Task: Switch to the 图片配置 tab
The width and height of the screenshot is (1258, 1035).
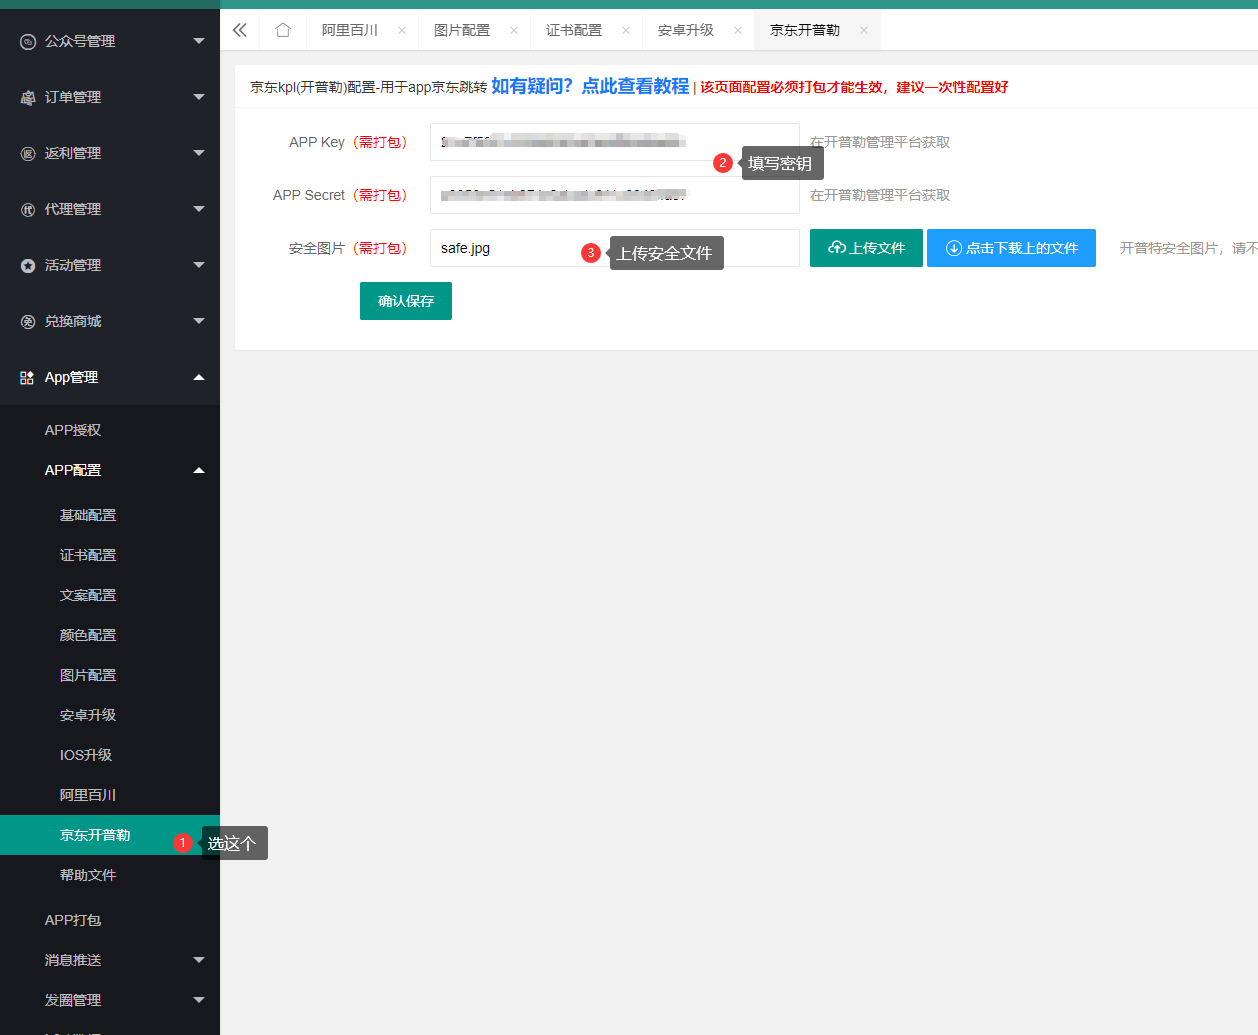Action: pos(462,30)
